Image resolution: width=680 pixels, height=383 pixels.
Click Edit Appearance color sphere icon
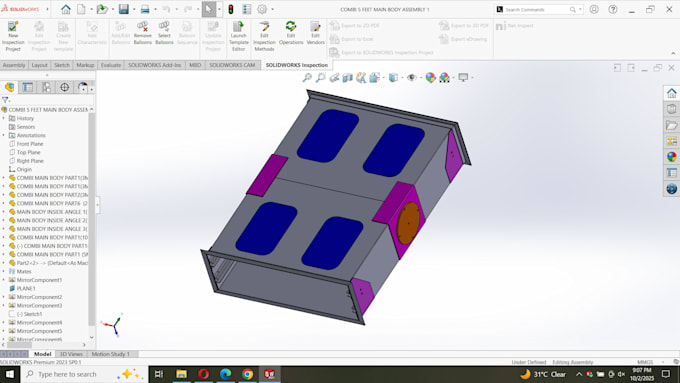pyautogui.click(x=430, y=78)
